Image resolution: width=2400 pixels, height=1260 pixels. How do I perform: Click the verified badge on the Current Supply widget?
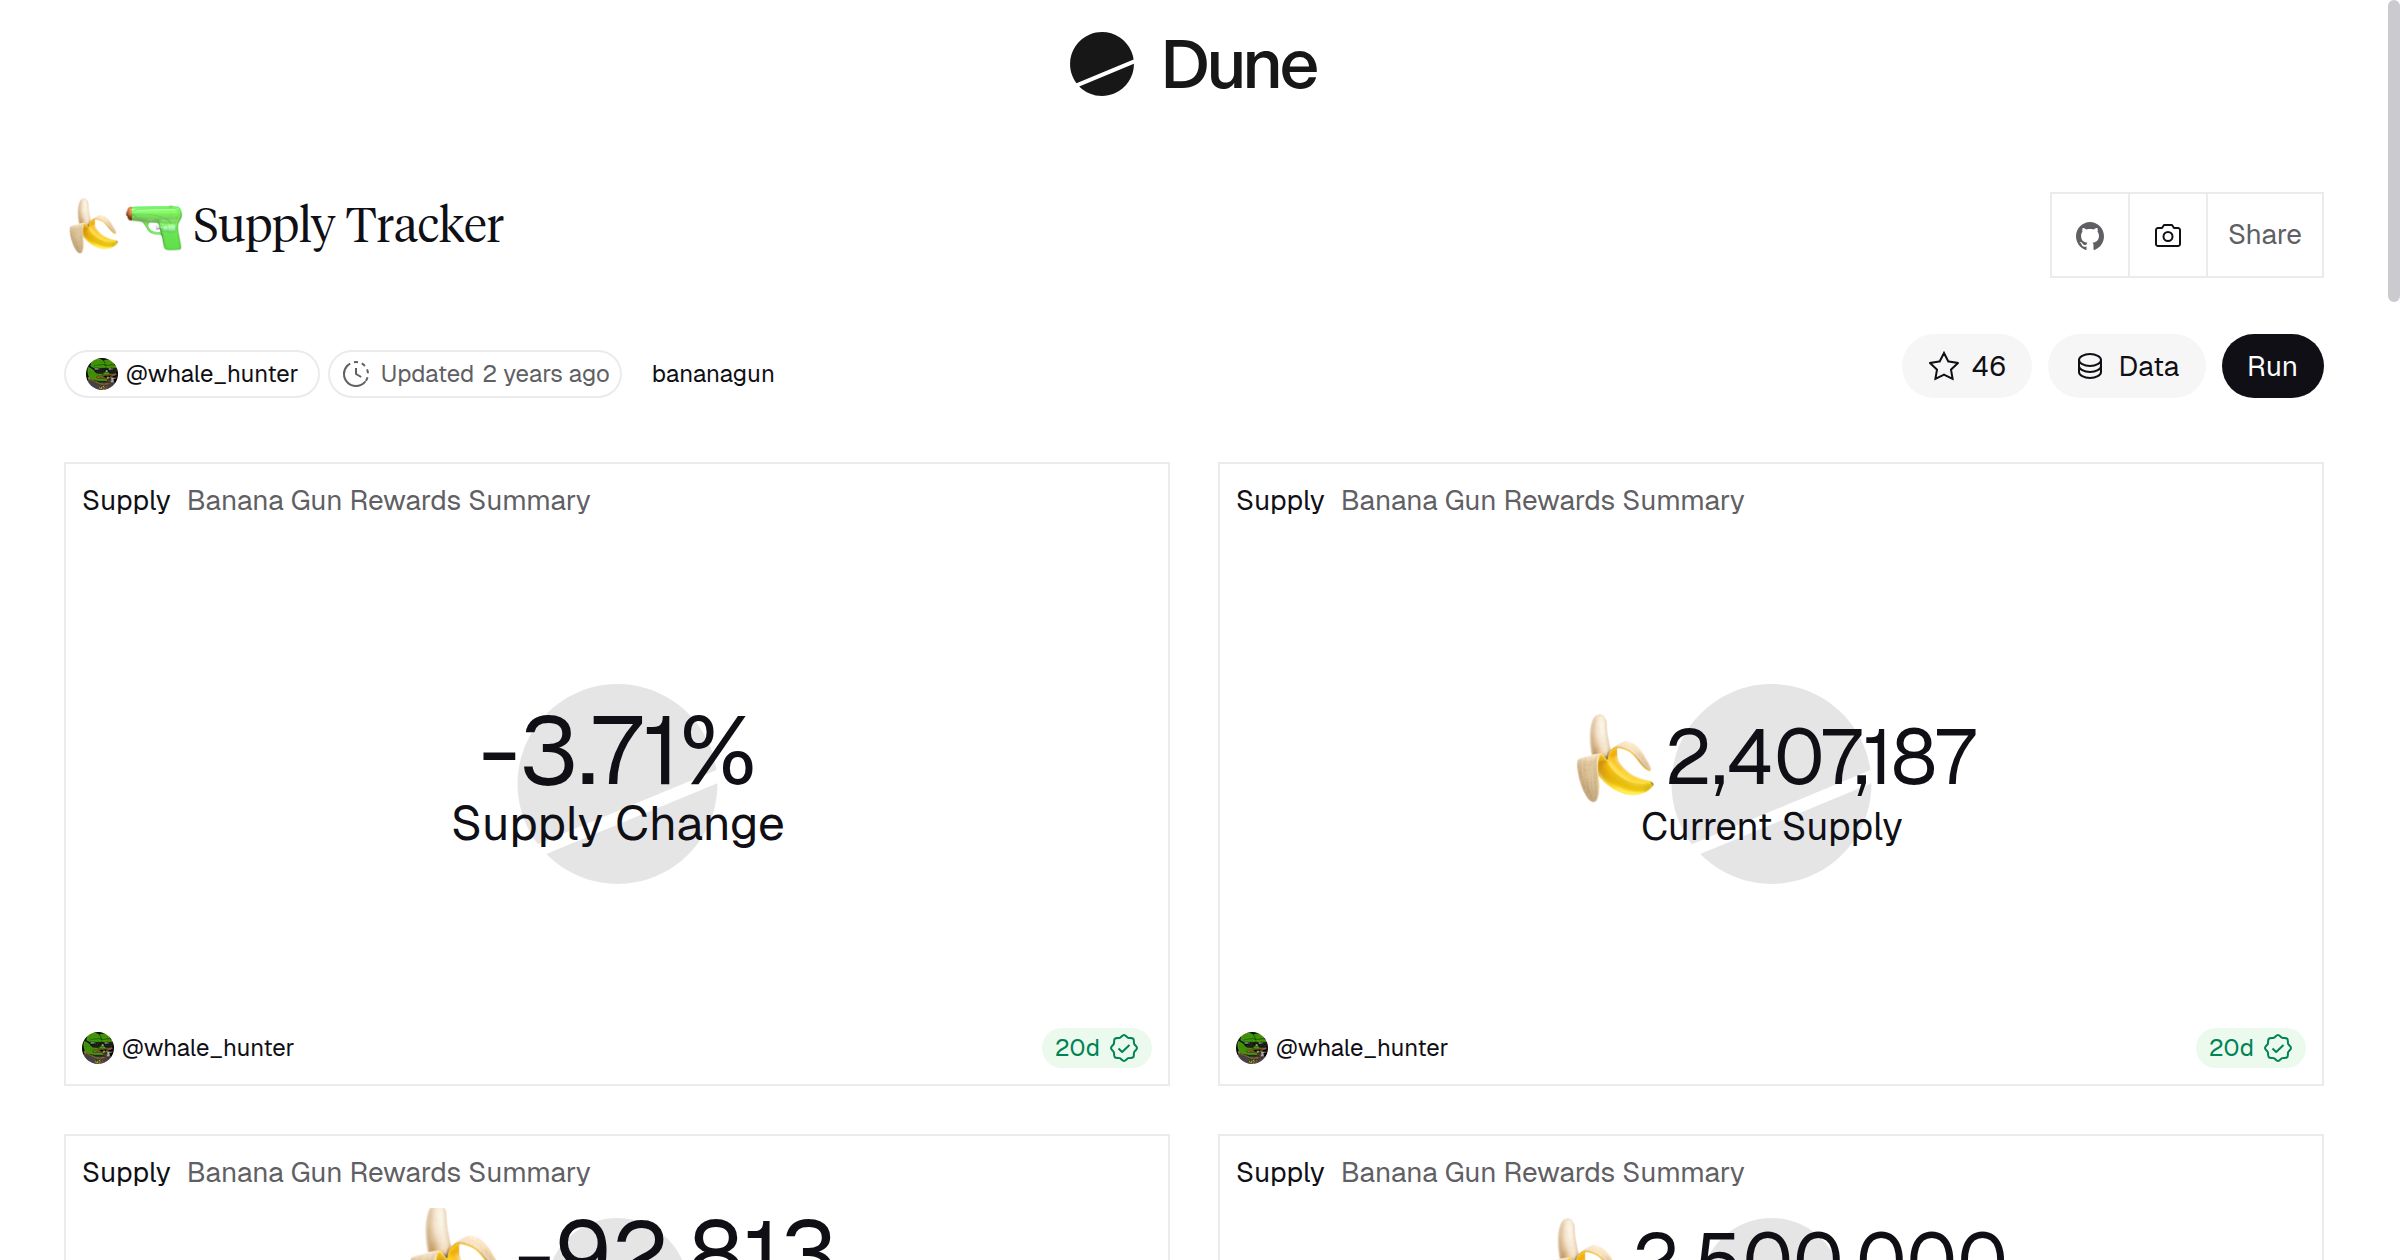(2278, 1048)
